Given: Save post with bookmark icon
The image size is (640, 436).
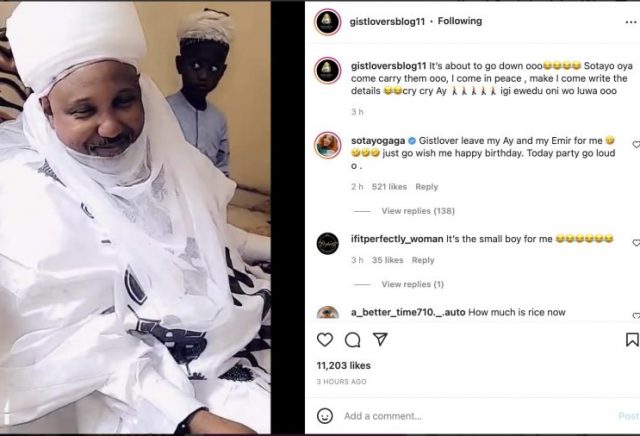Looking at the screenshot, I should click(x=632, y=339).
